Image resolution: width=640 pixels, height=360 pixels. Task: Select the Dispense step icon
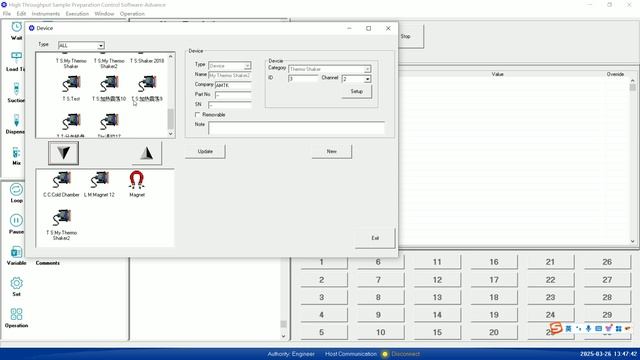[16, 120]
